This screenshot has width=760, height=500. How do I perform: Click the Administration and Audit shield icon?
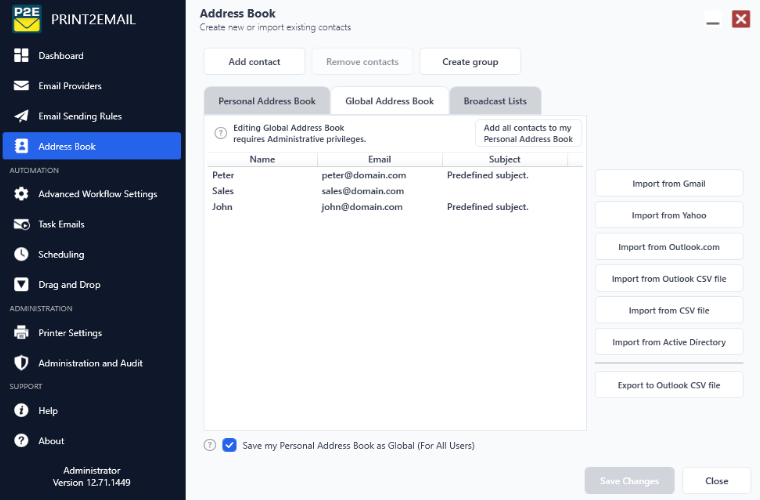click(21, 363)
